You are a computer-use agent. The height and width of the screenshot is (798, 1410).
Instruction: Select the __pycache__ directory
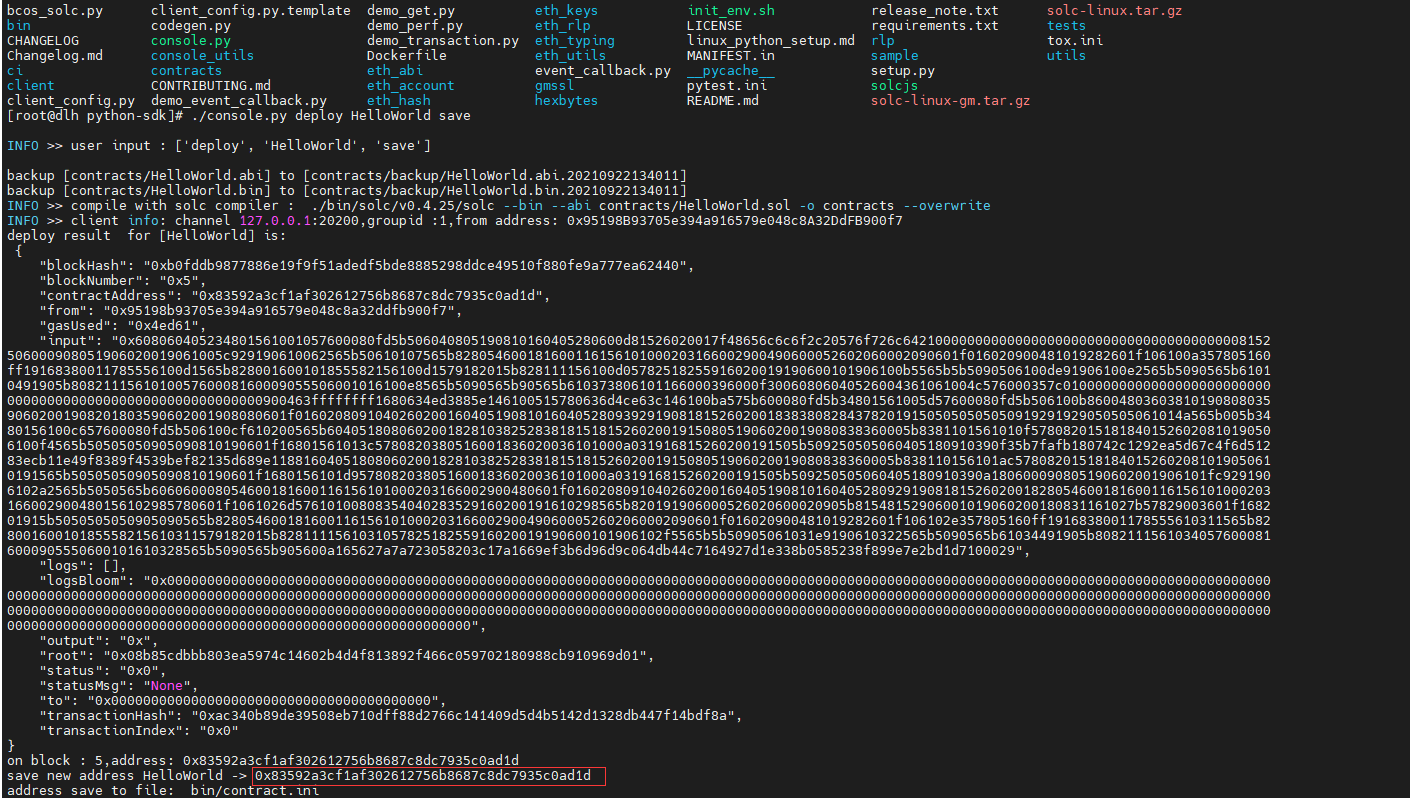(731, 70)
